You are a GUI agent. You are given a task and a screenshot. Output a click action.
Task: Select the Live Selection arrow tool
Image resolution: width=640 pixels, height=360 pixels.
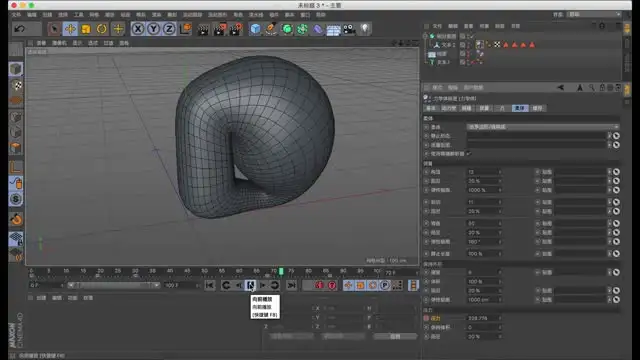tap(54, 29)
